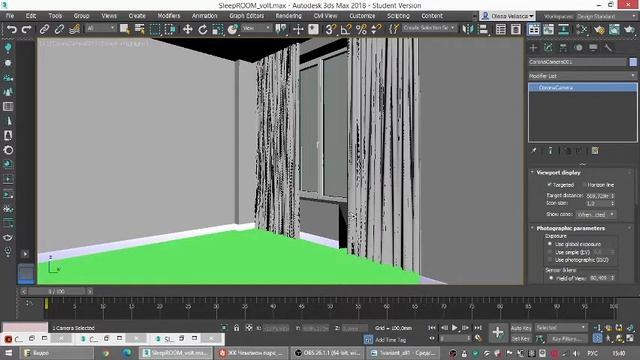The height and width of the screenshot is (360, 640).
Task: Activate the Select and Move tool
Action: coord(187,29)
